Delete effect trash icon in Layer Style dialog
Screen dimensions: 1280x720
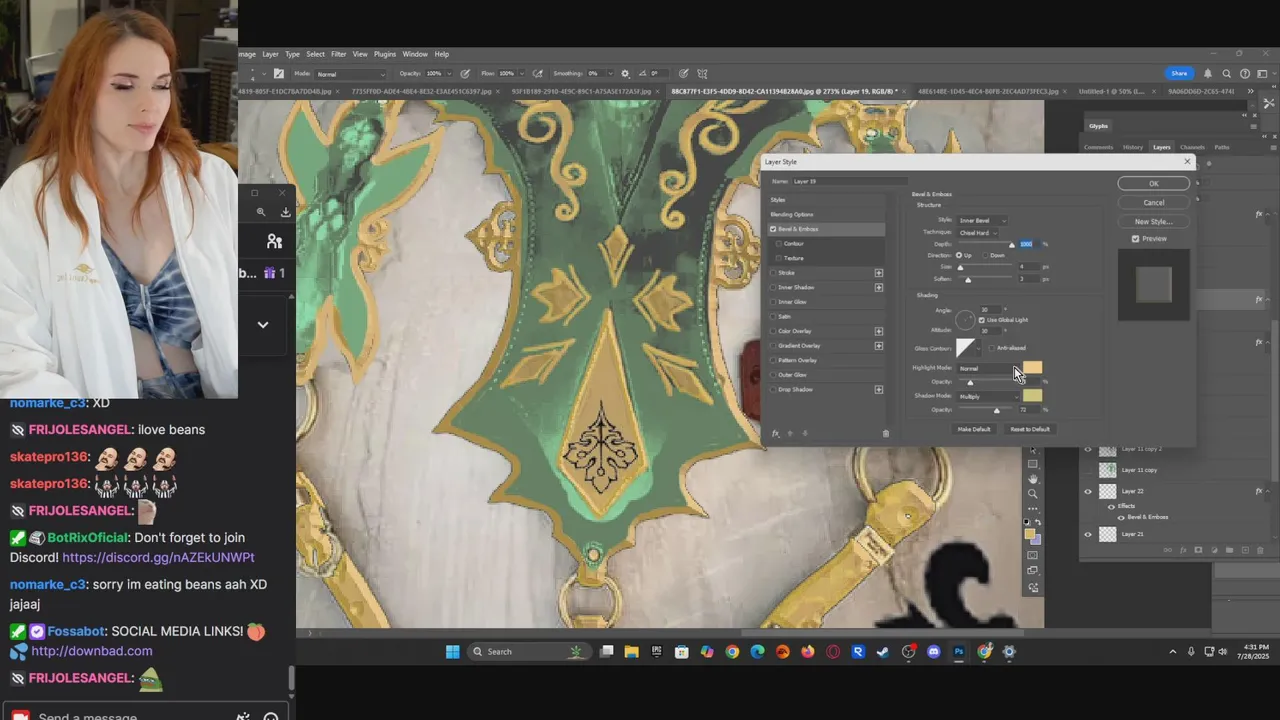pos(885,433)
